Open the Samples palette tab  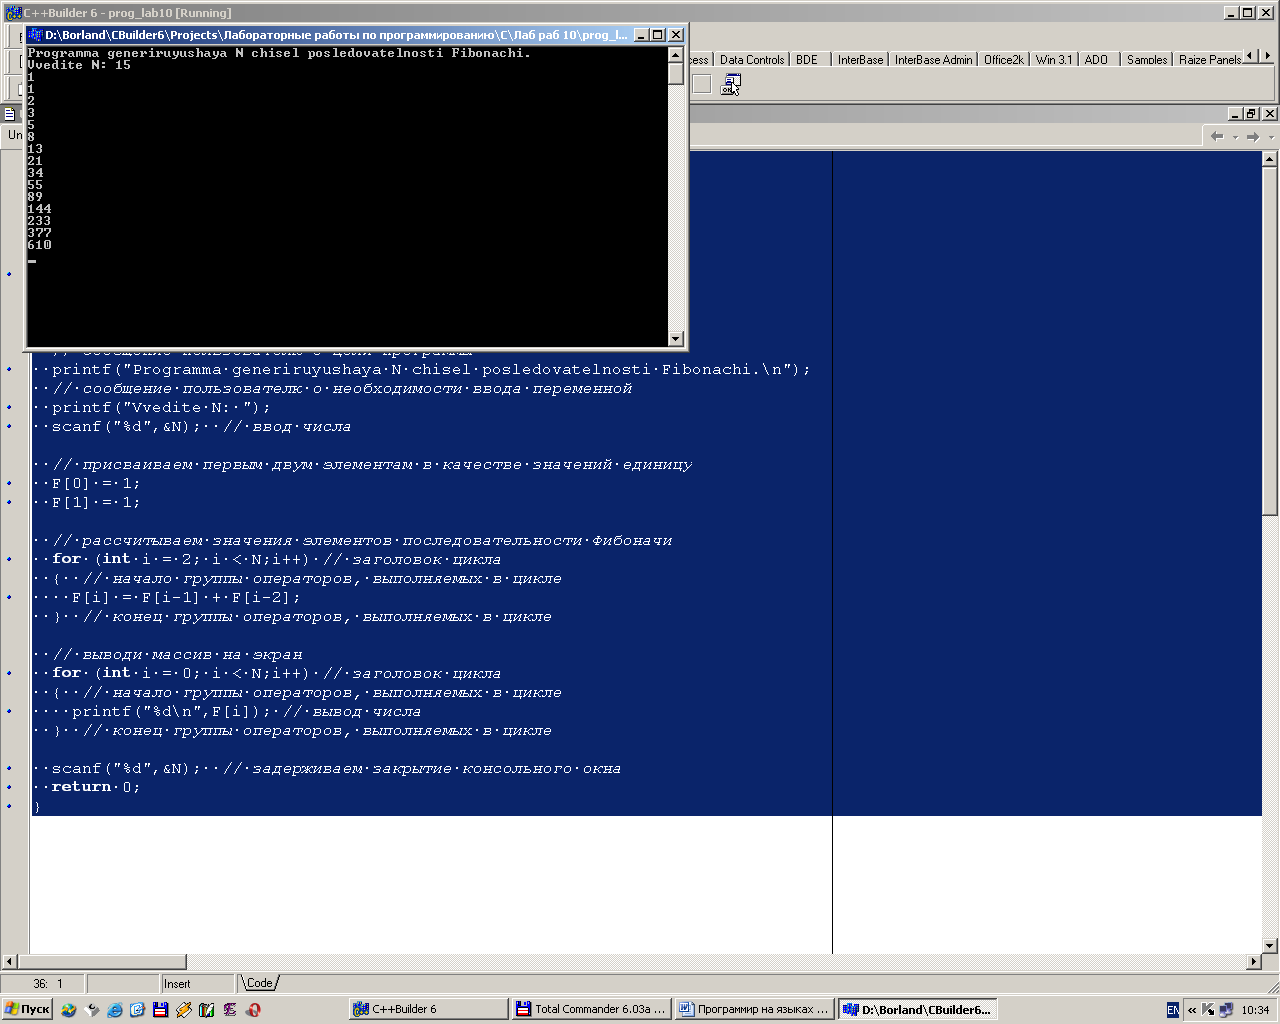1147,60
